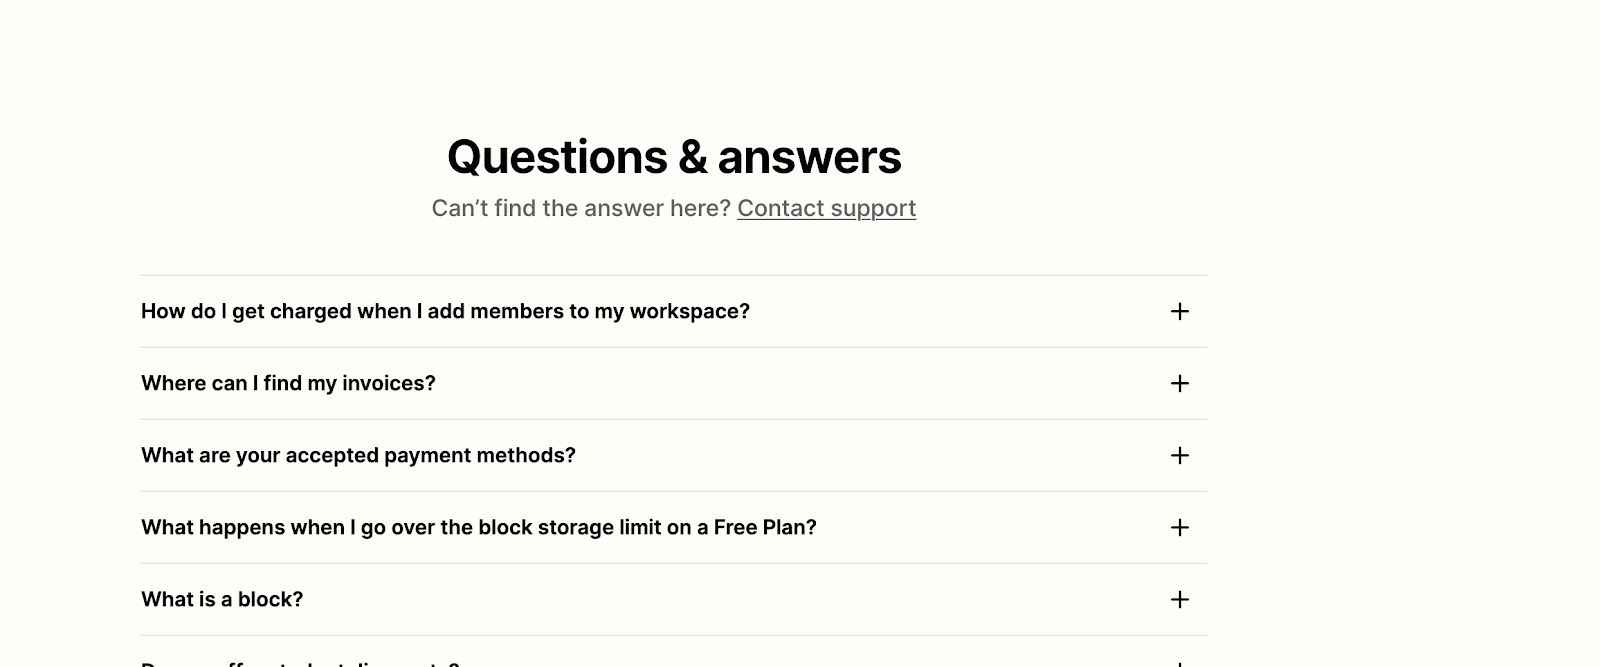The image size is (1600, 667).
Task: Click plus icon for accepted payment methods
Action: tap(1180, 456)
